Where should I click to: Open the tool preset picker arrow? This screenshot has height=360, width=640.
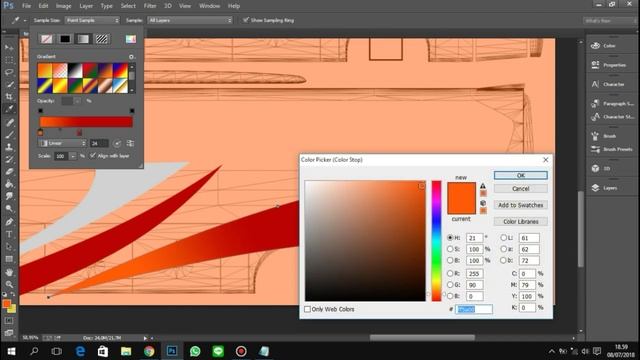[x=25, y=20]
